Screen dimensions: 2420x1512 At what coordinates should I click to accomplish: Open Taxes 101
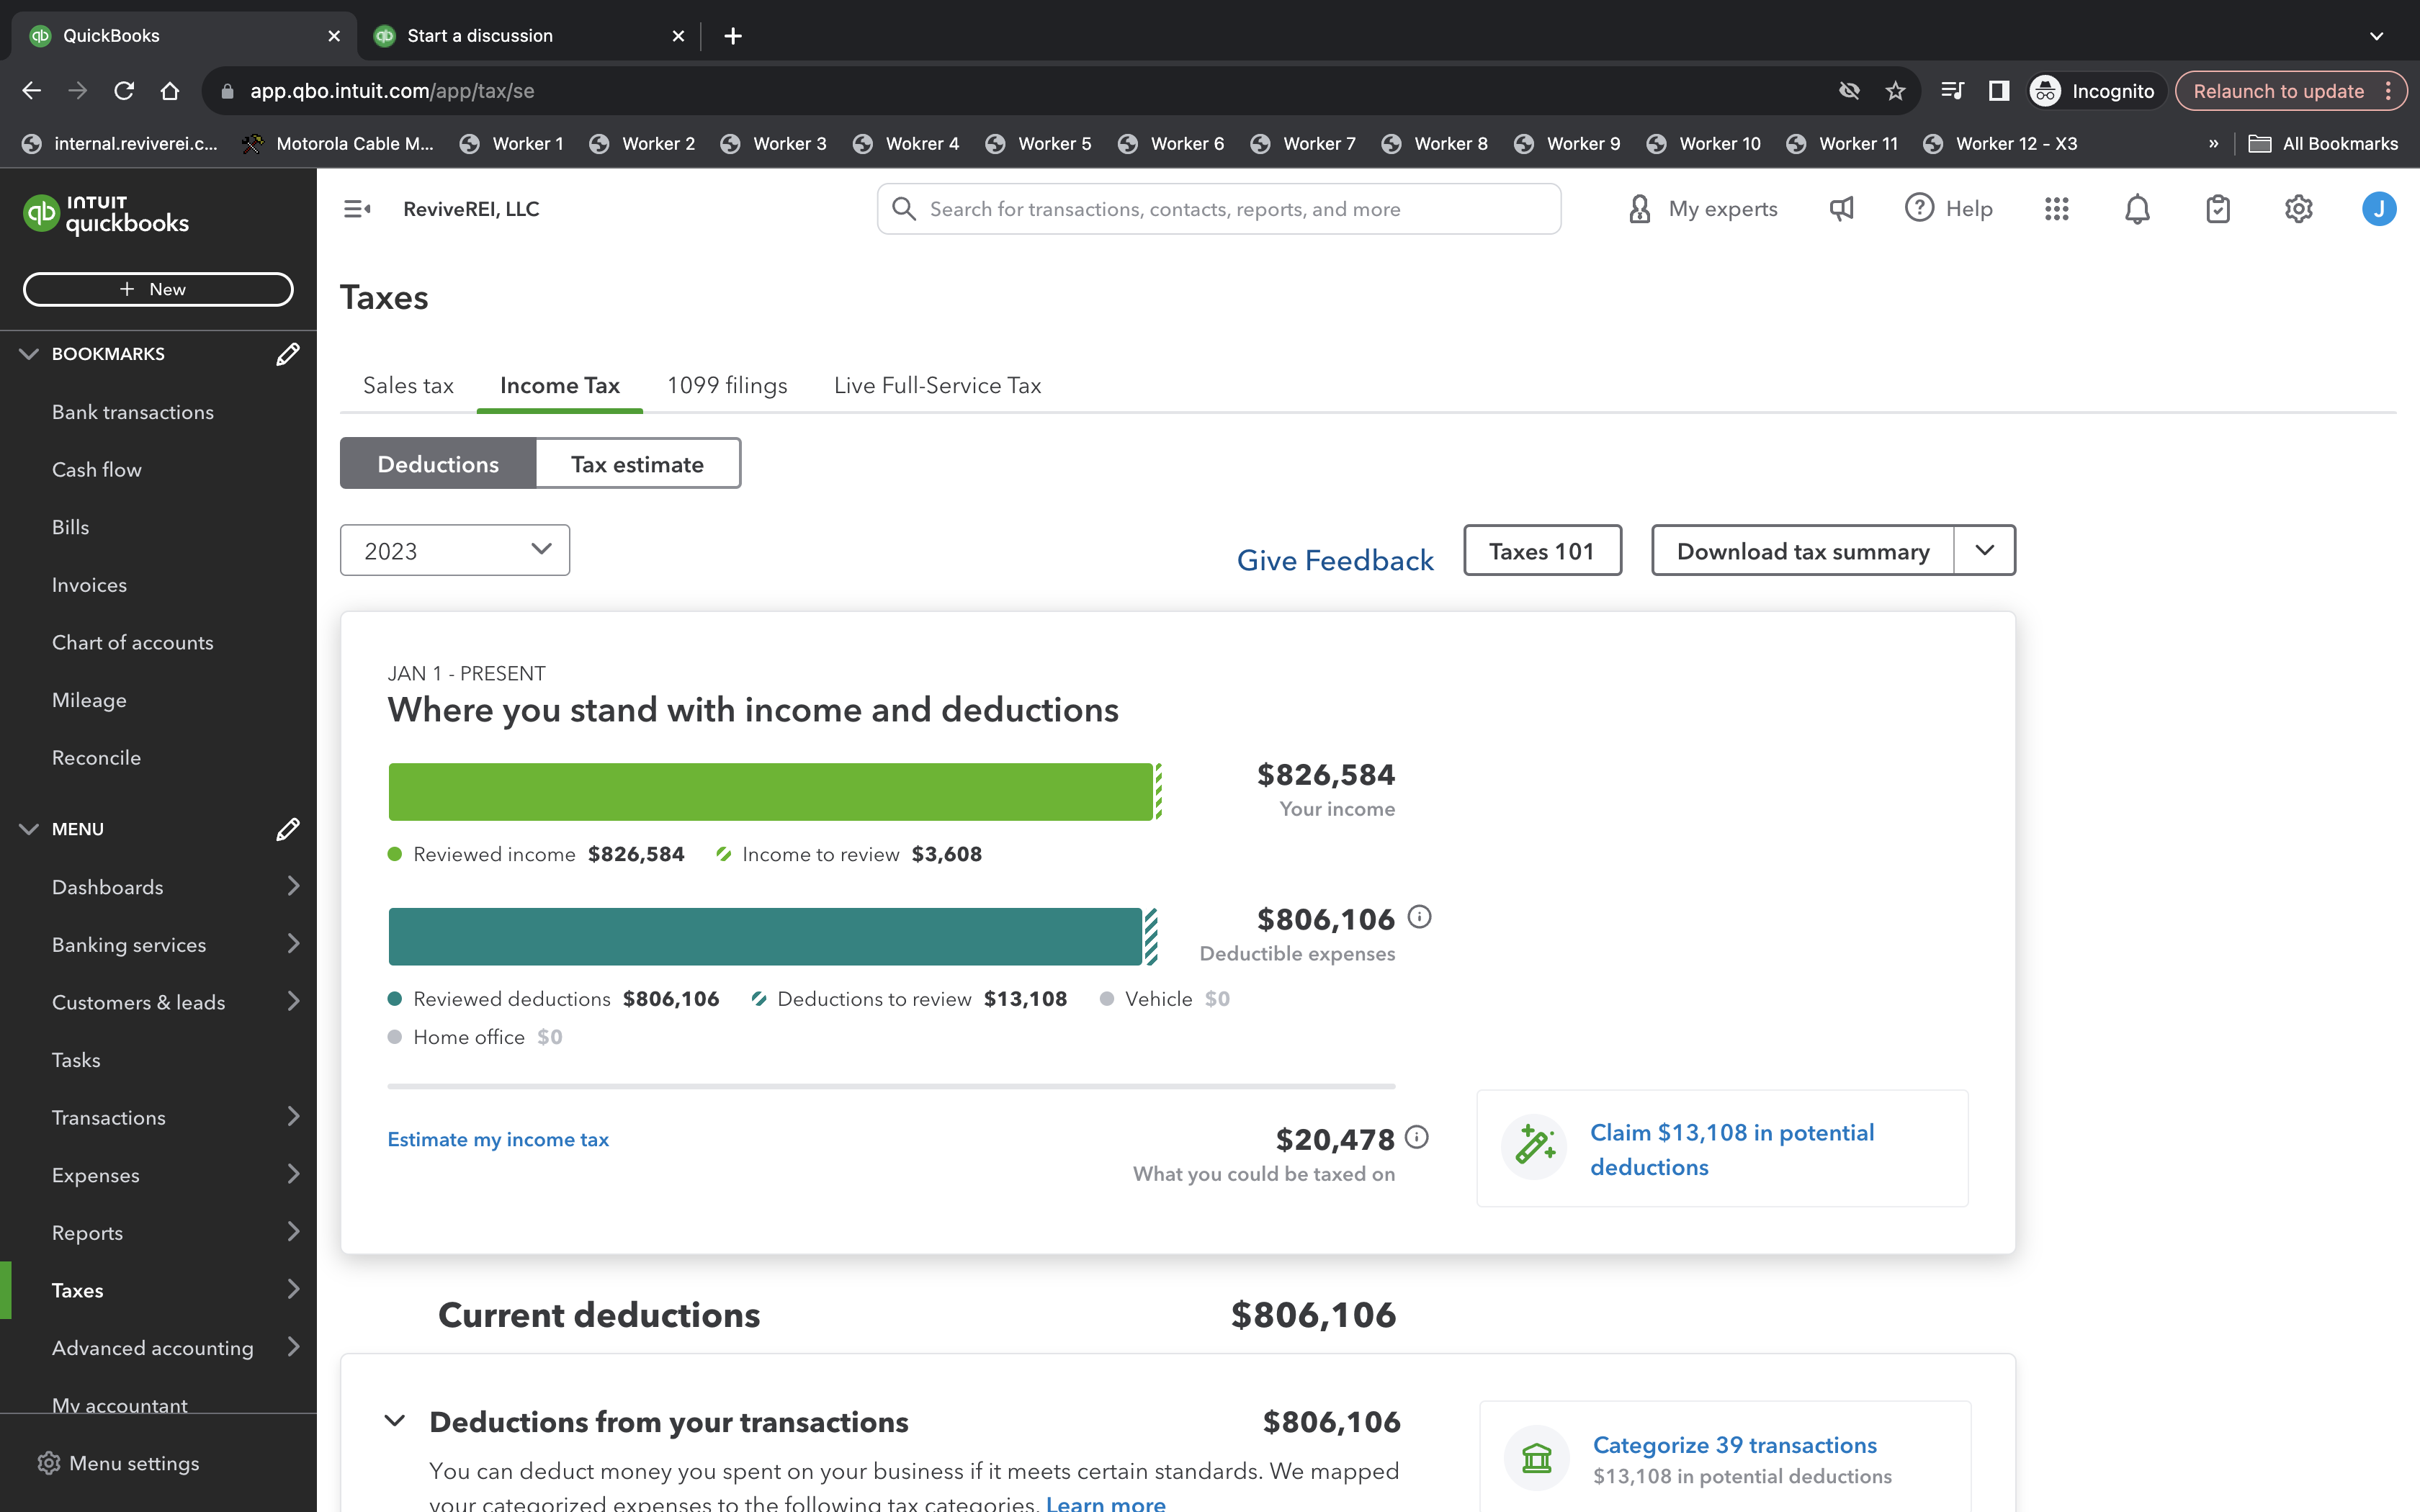point(1541,550)
